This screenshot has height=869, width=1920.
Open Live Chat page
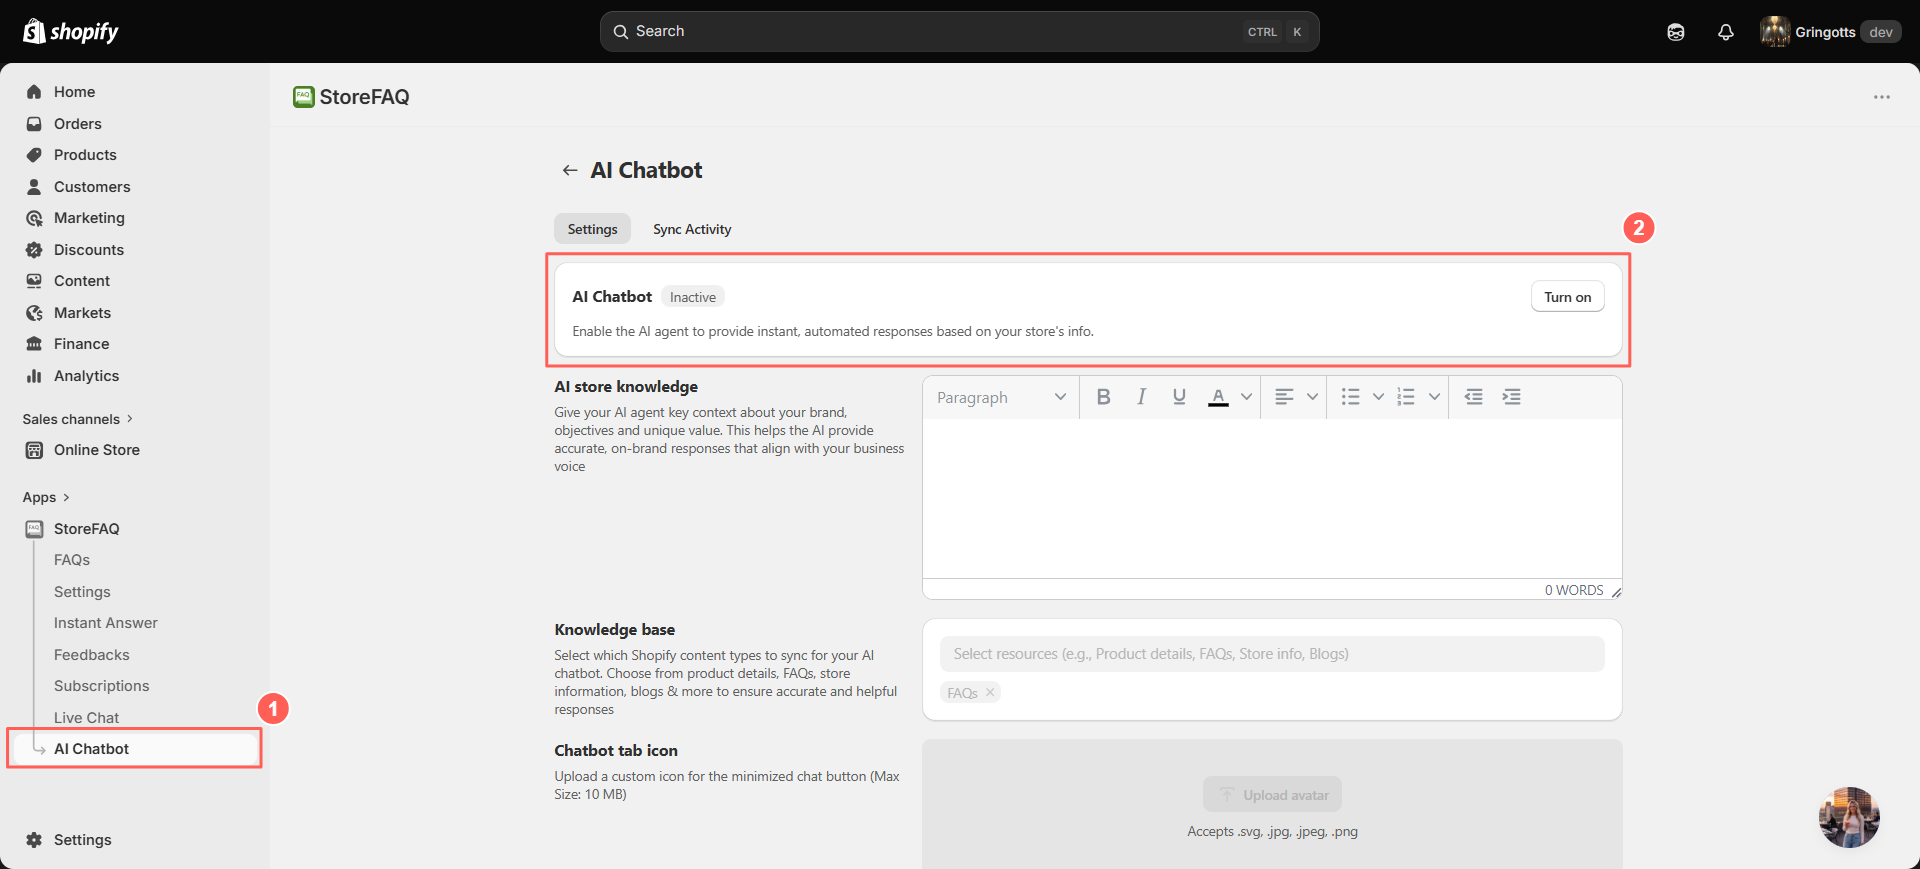click(x=86, y=718)
